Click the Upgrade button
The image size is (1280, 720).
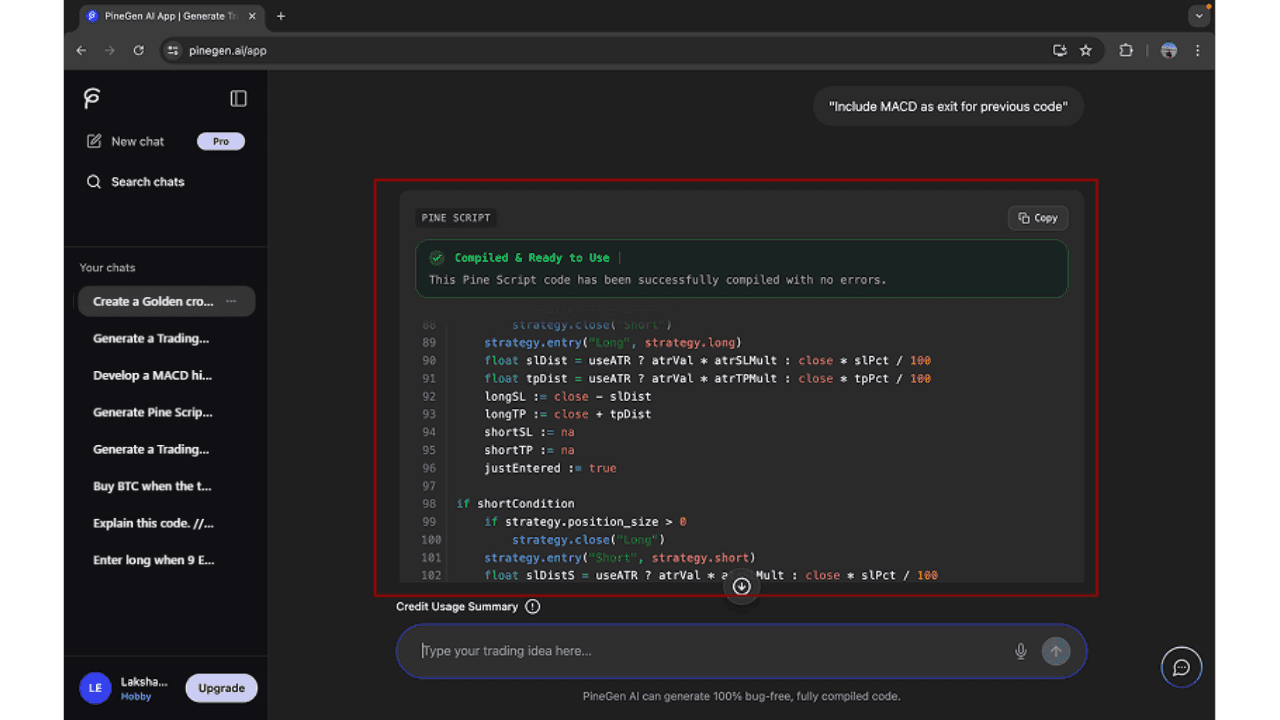pos(221,688)
